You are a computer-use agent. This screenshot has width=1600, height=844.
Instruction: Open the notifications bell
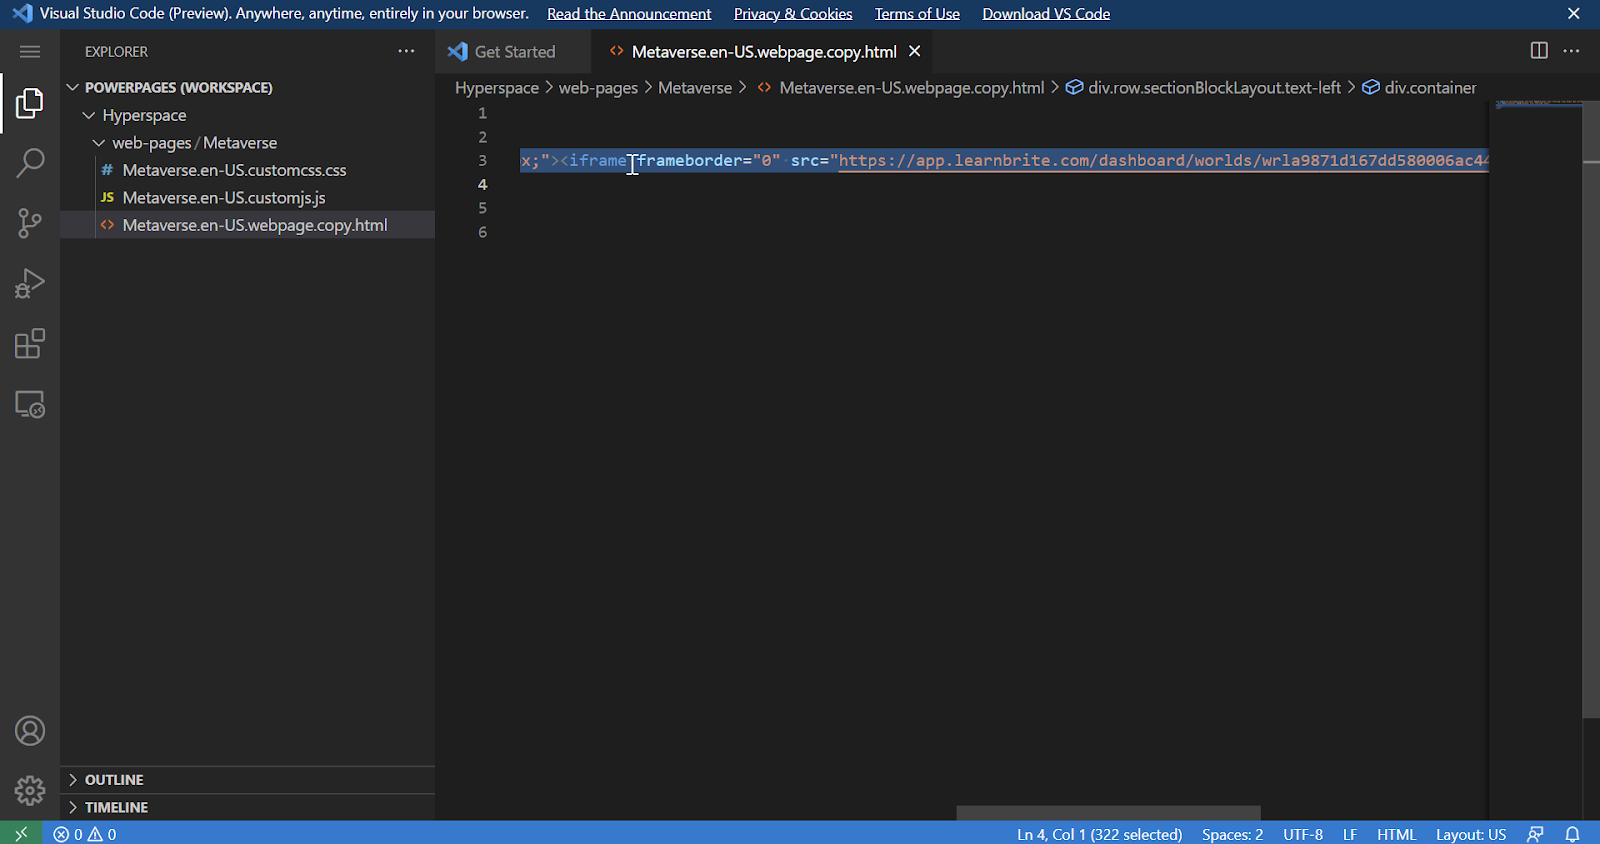tap(1572, 834)
